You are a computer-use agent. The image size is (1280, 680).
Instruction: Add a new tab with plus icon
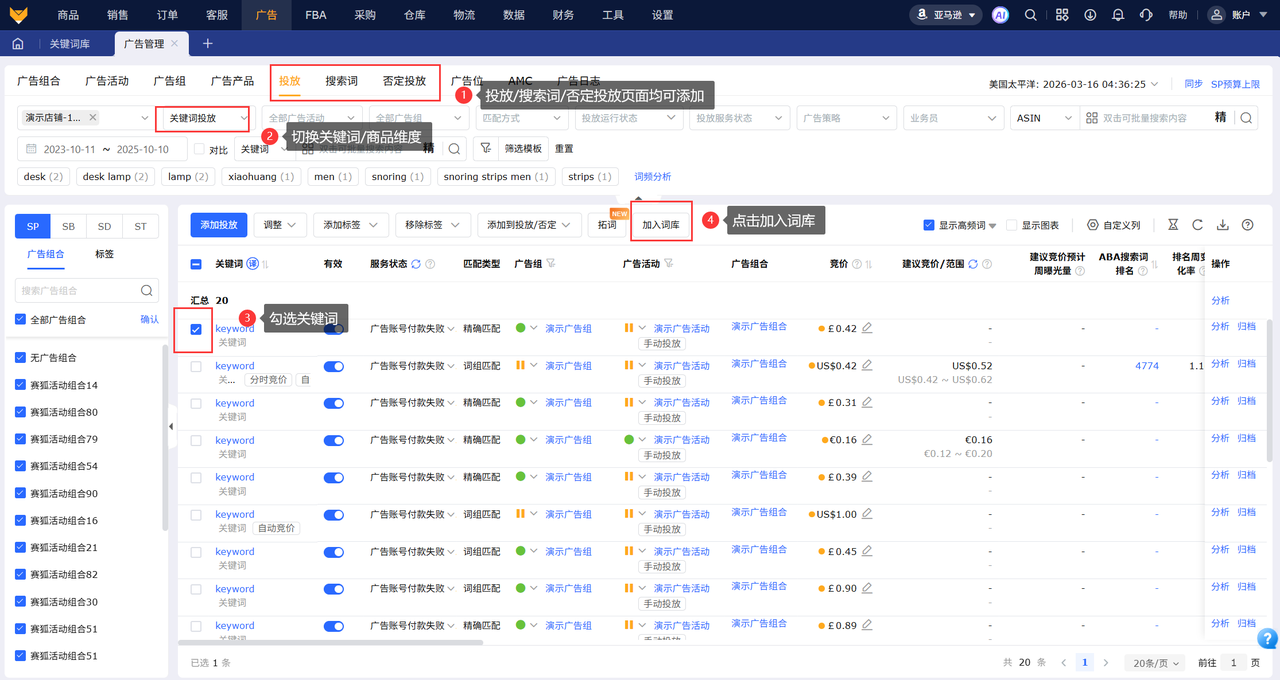[x=208, y=44]
